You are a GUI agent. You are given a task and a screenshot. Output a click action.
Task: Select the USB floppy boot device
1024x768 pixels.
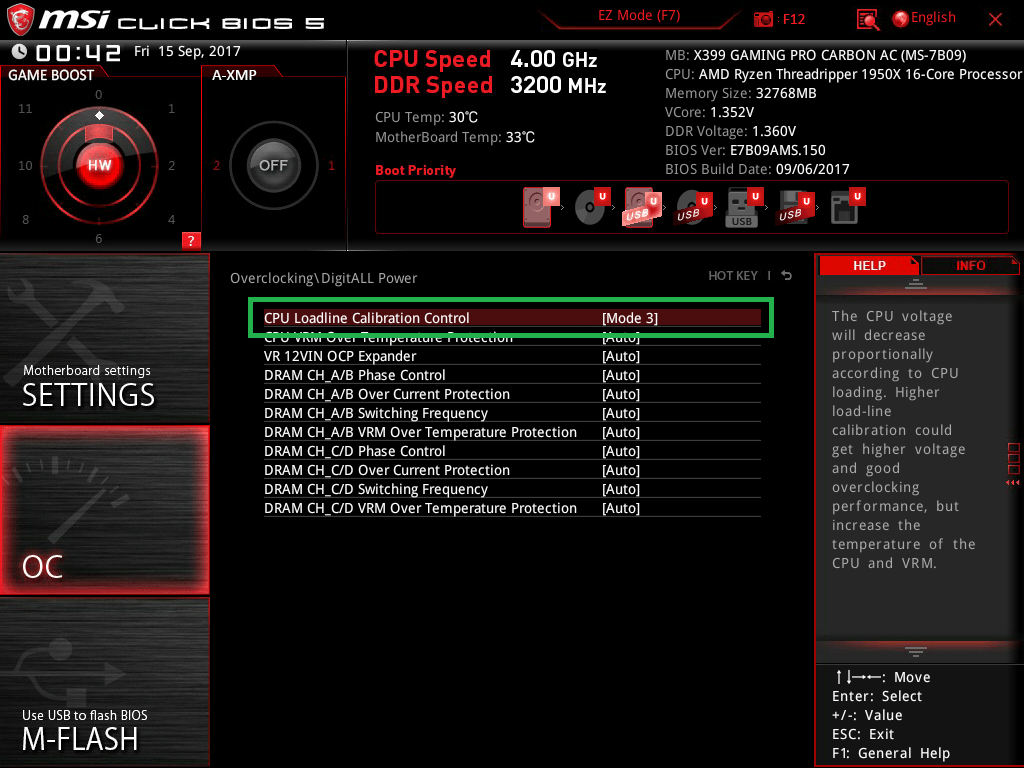pyautogui.click(x=795, y=208)
